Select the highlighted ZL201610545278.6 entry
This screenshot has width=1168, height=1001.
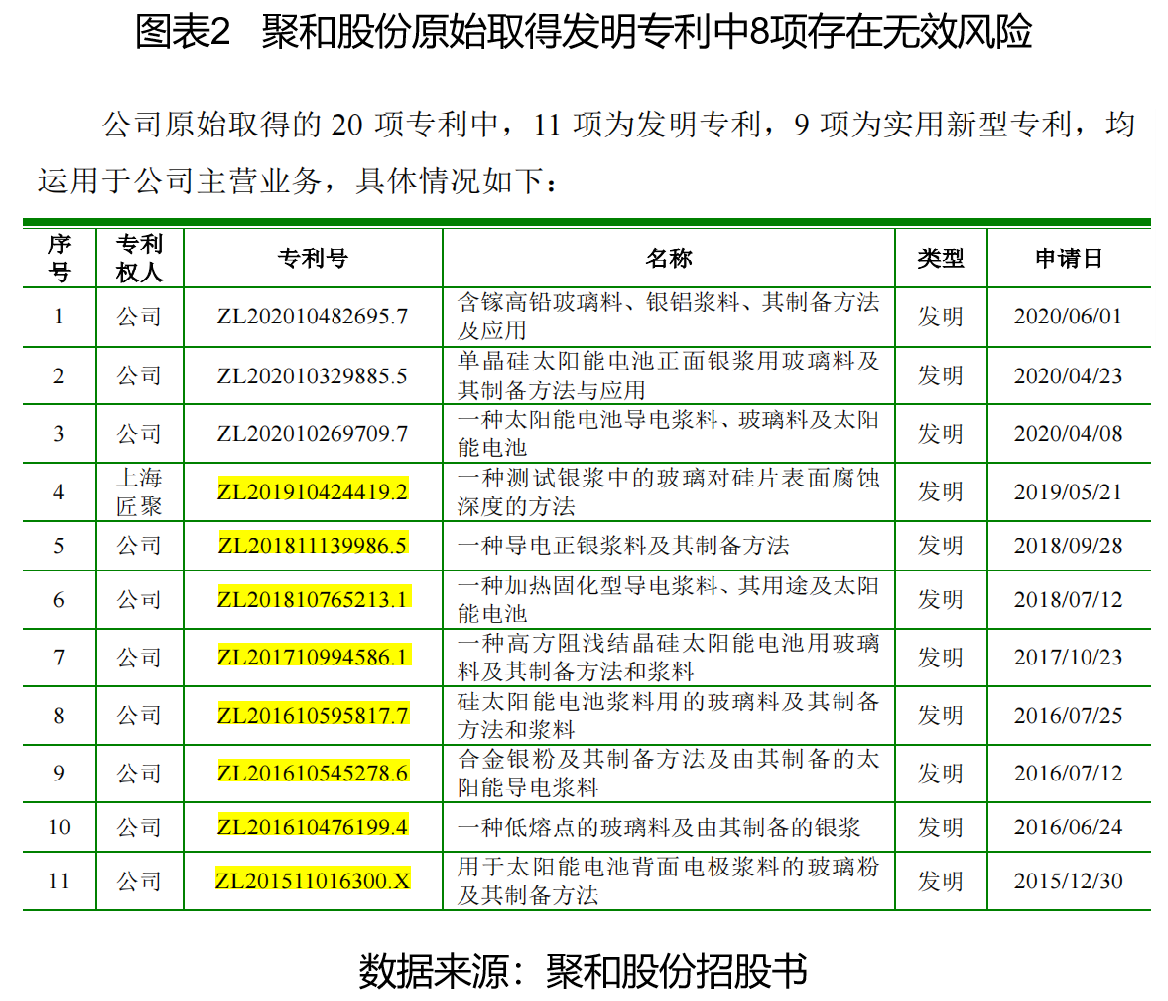tap(312, 773)
